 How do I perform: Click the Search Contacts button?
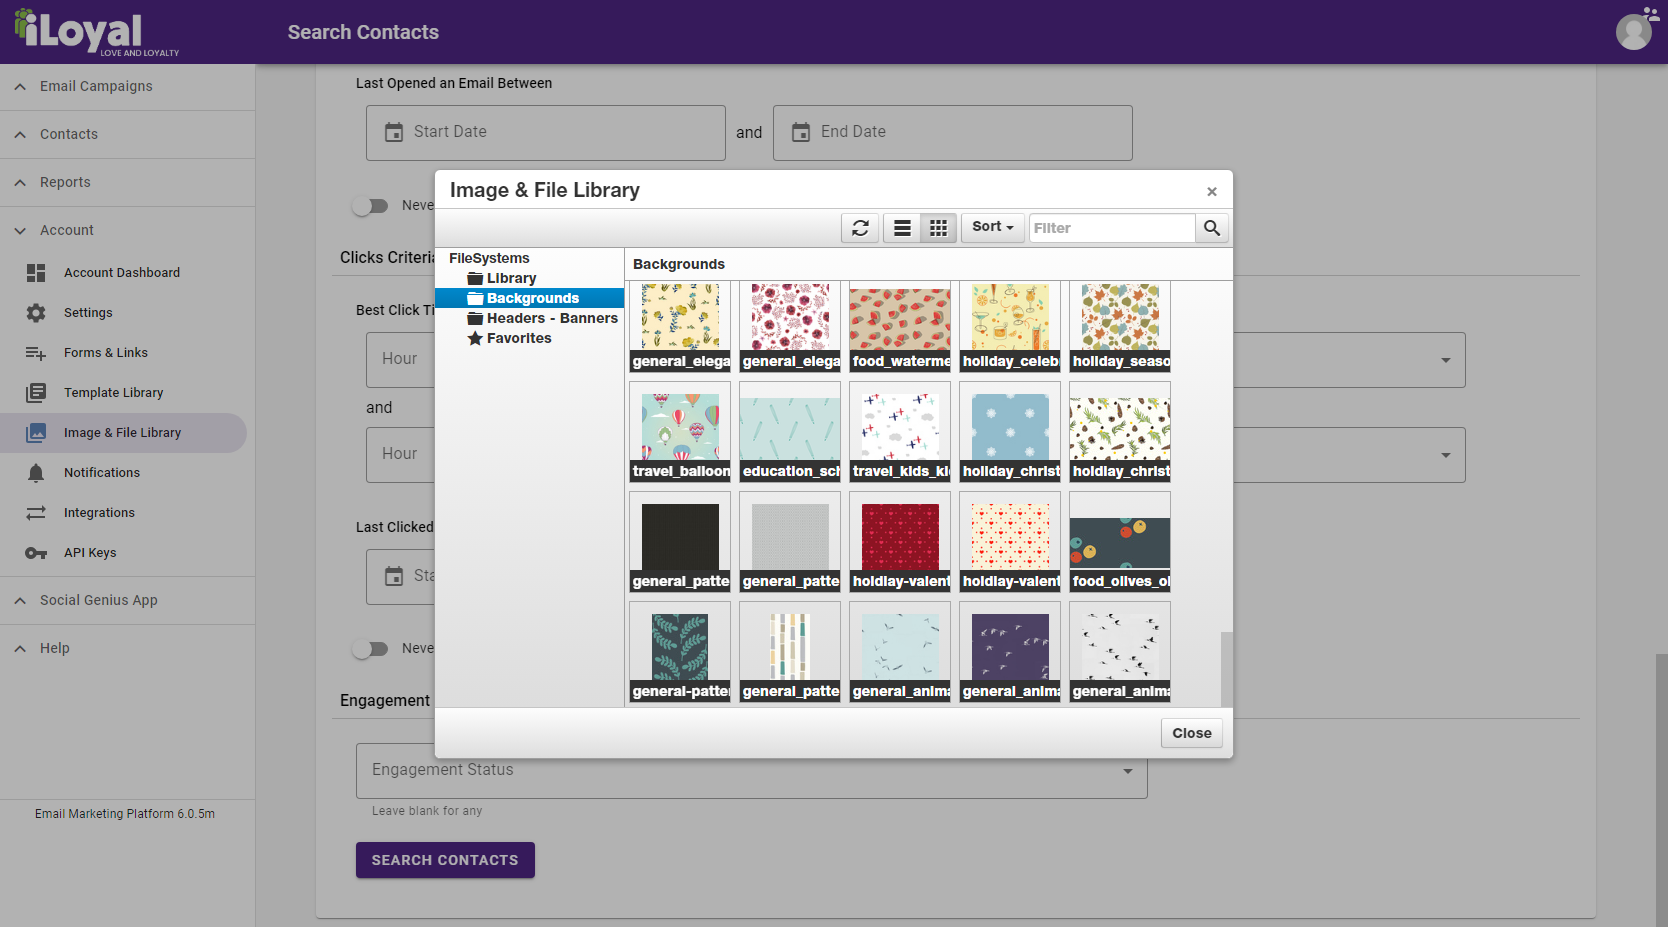(x=445, y=860)
